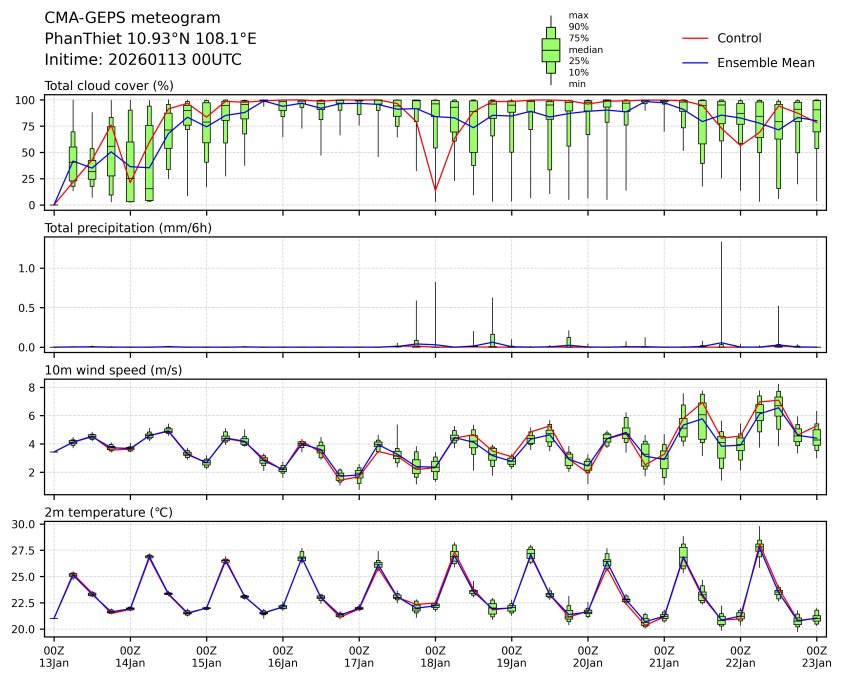Screen dimensions: 843x680
Task: Click the 23Jan date label on x-axis
Action: point(816,662)
